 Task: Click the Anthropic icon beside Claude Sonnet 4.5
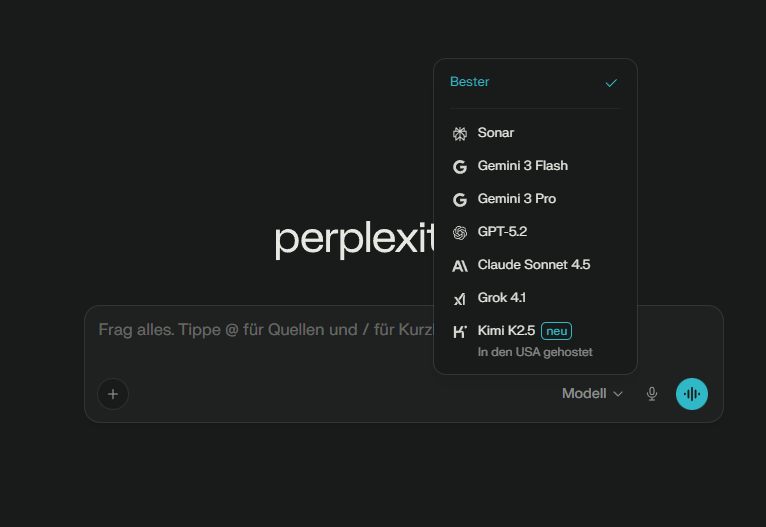460,265
